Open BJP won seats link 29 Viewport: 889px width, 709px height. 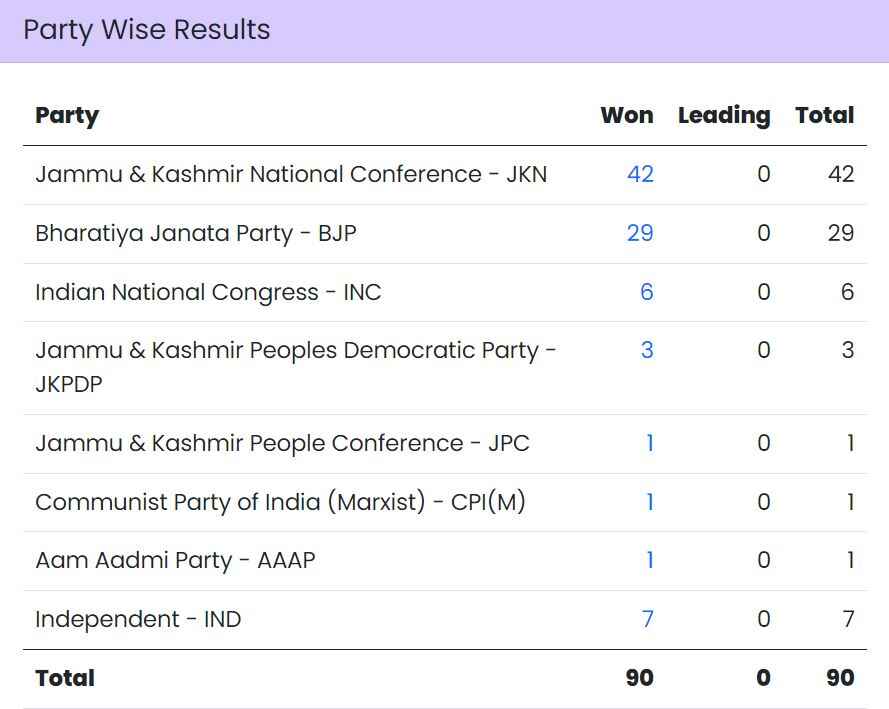(x=640, y=233)
